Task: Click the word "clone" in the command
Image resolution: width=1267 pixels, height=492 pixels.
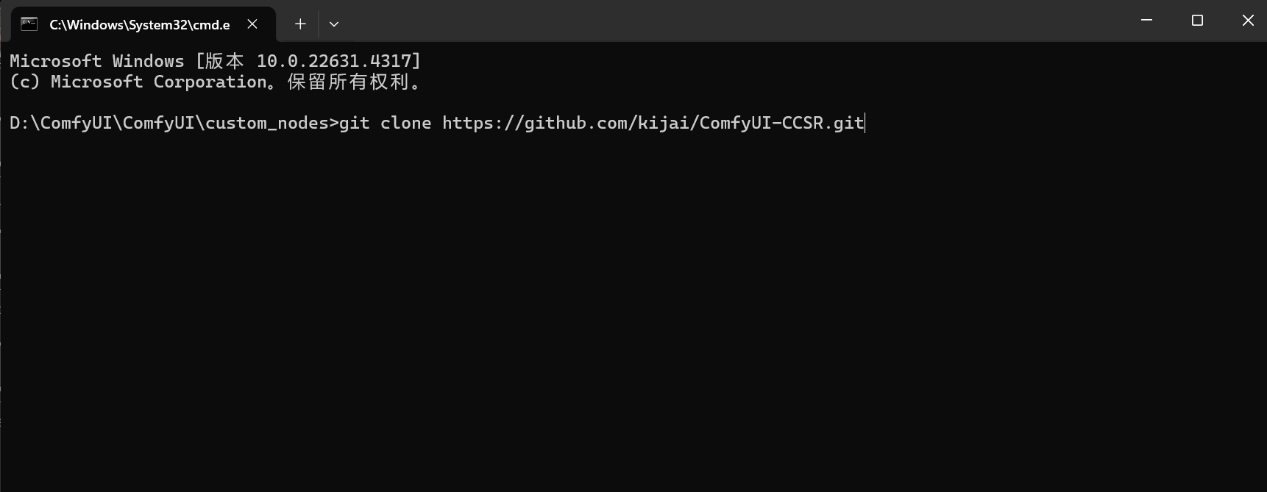Action: (x=406, y=123)
